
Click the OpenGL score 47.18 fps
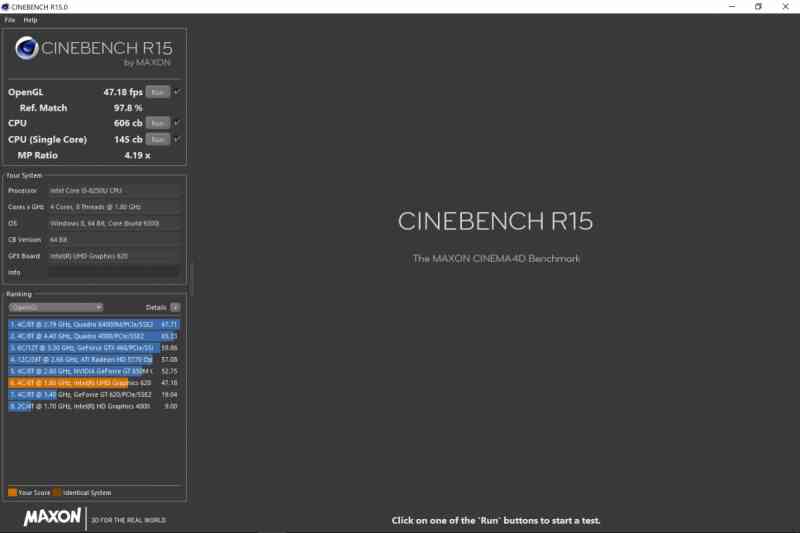(x=123, y=92)
